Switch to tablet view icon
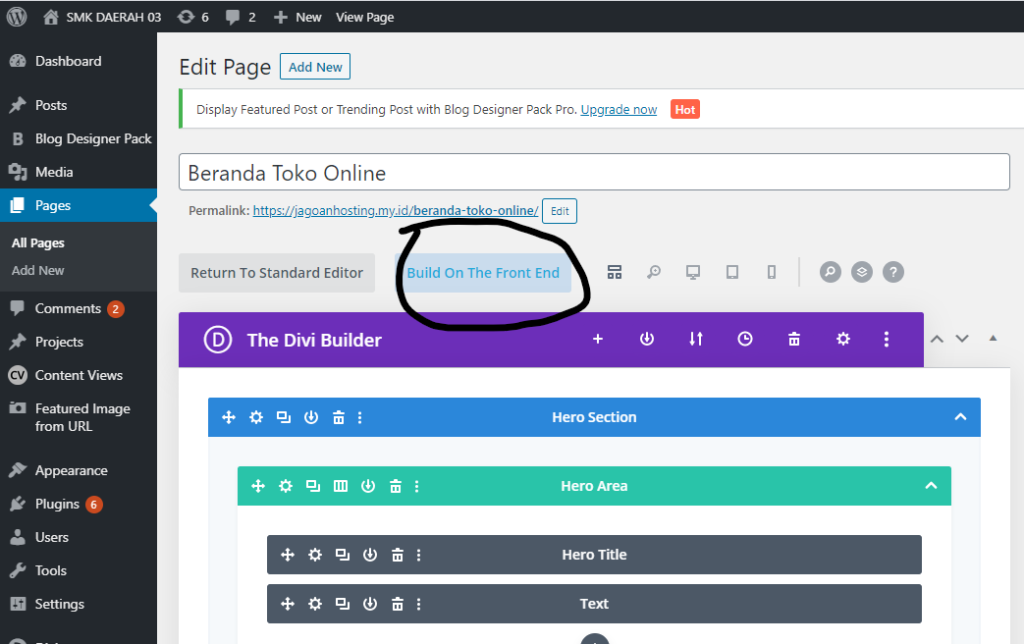The width and height of the screenshot is (1024, 644). 732,272
